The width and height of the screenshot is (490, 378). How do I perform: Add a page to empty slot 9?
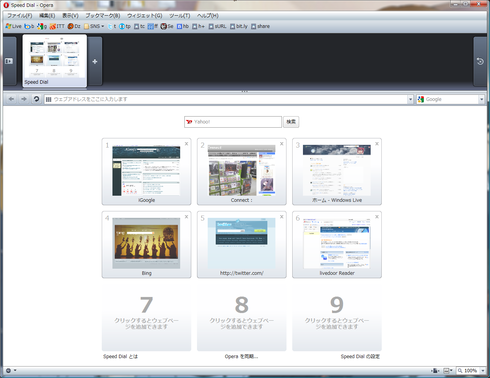337,317
